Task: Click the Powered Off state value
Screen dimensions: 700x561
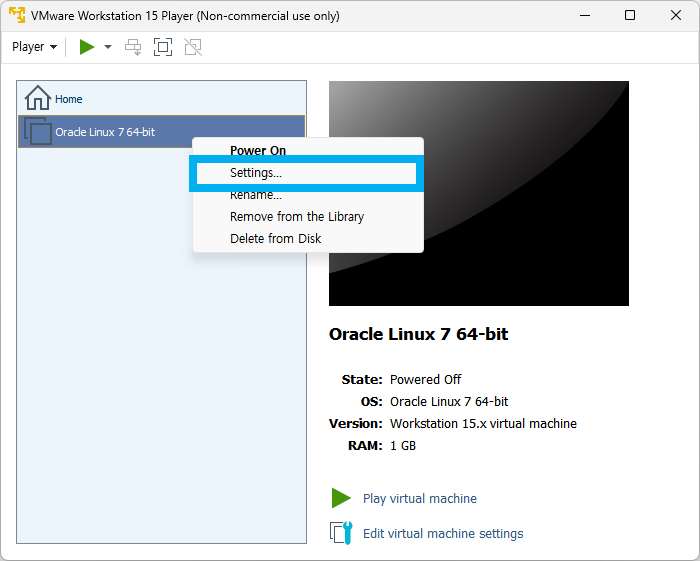Action: pos(425,379)
